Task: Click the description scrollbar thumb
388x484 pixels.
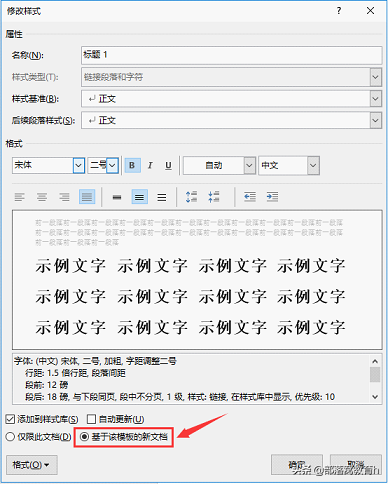Action: click(x=375, y=375)
